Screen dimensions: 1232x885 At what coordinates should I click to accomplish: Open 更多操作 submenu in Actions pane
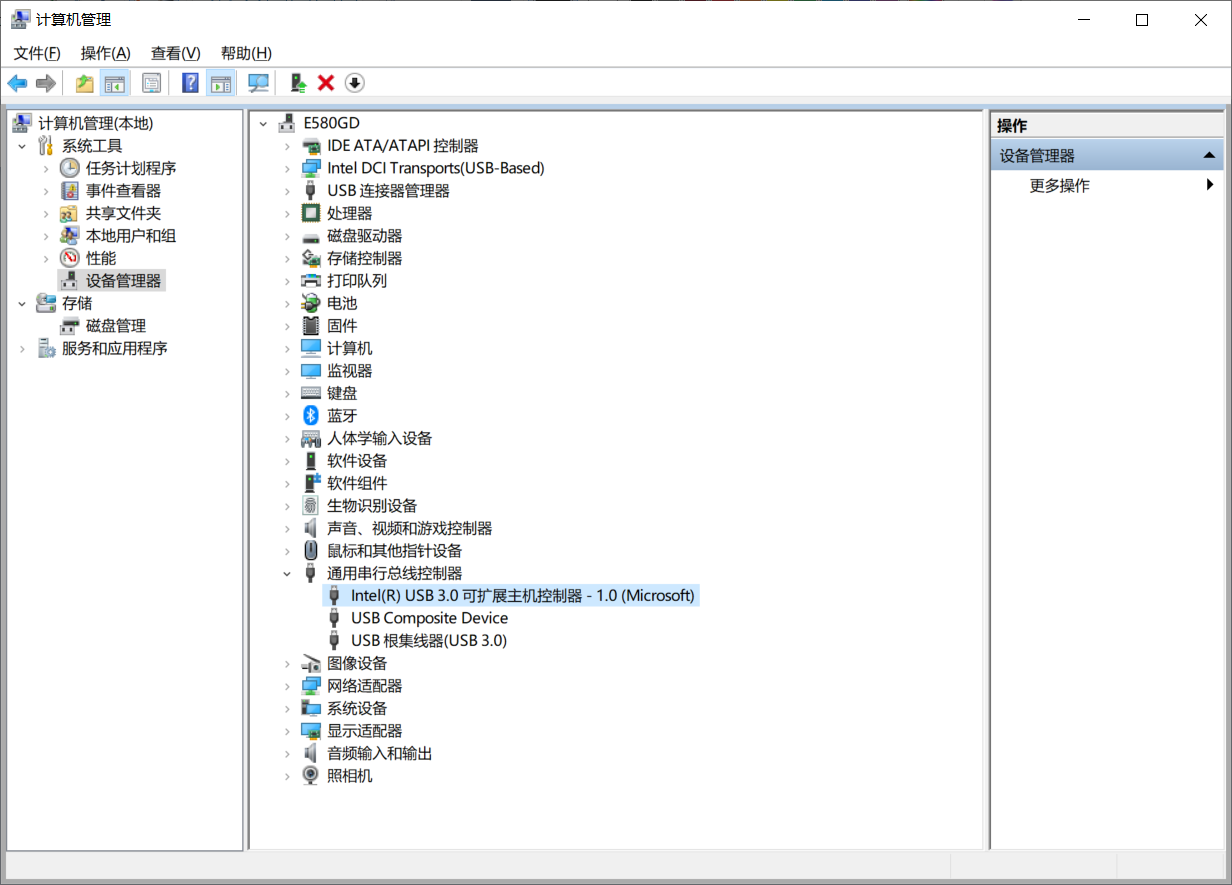[x=1107, y=185]
